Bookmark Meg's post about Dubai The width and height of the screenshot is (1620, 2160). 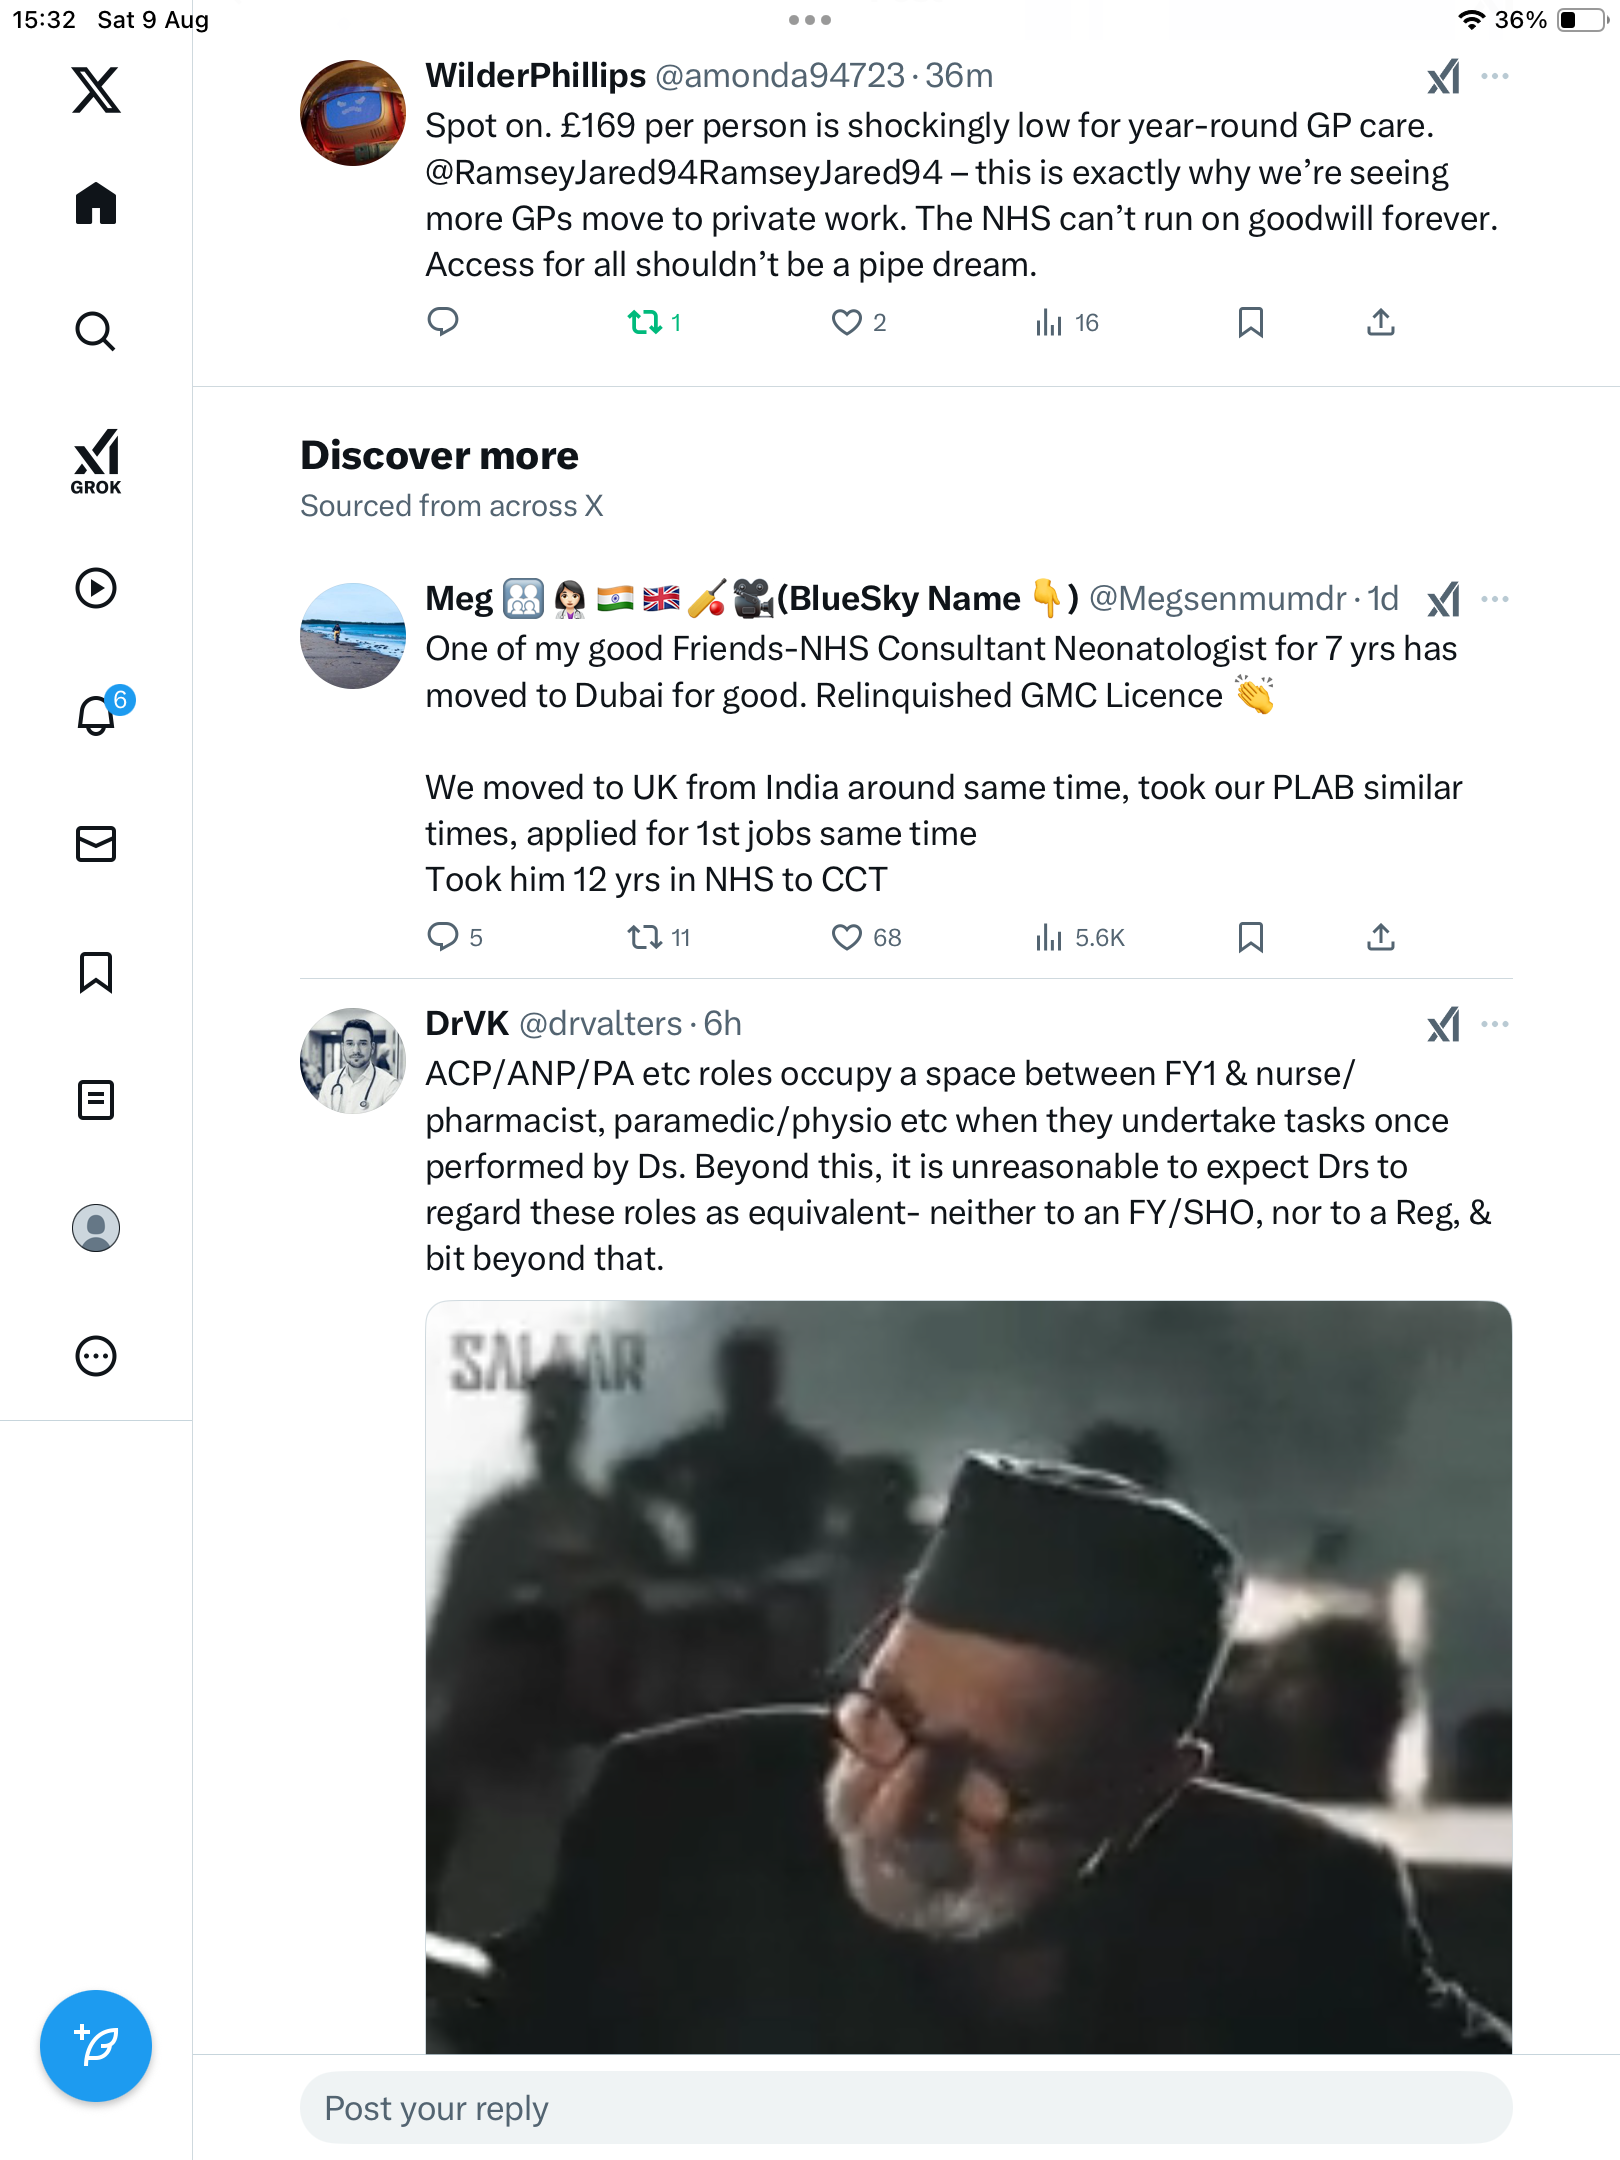[1250, 937]
